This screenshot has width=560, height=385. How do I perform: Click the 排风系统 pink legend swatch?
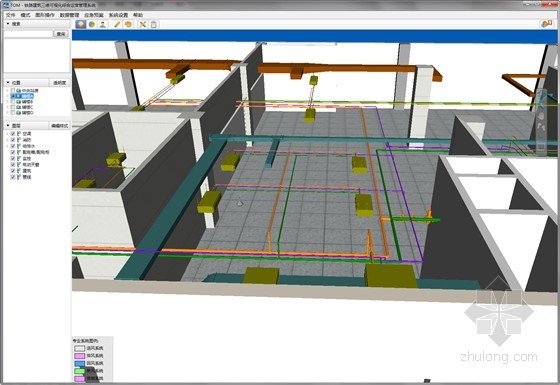click(79, 356)
